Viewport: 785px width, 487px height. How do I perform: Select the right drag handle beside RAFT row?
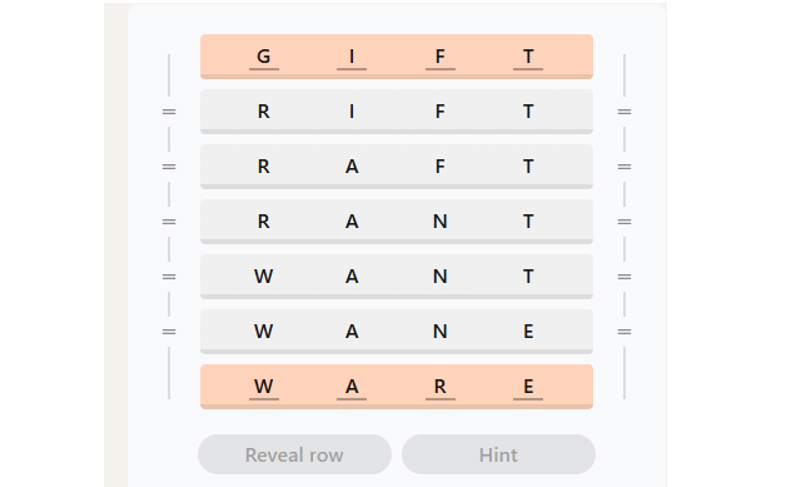(624, 167)
